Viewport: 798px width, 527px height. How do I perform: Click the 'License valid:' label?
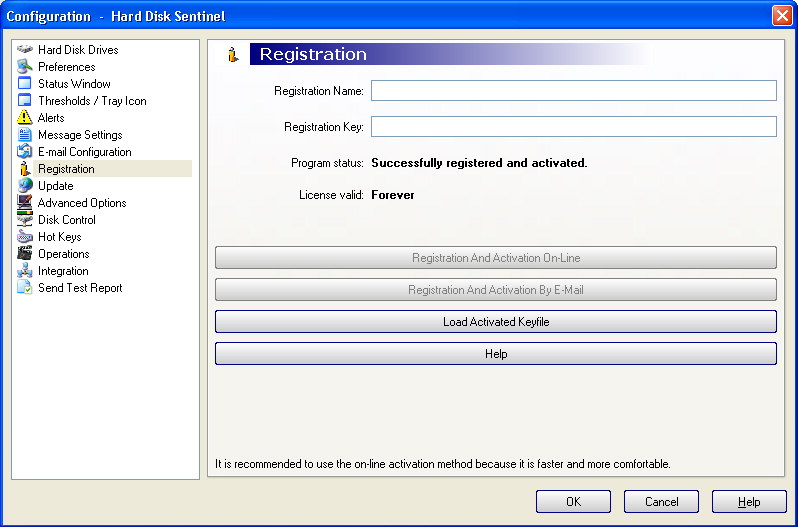click(331, 195)
